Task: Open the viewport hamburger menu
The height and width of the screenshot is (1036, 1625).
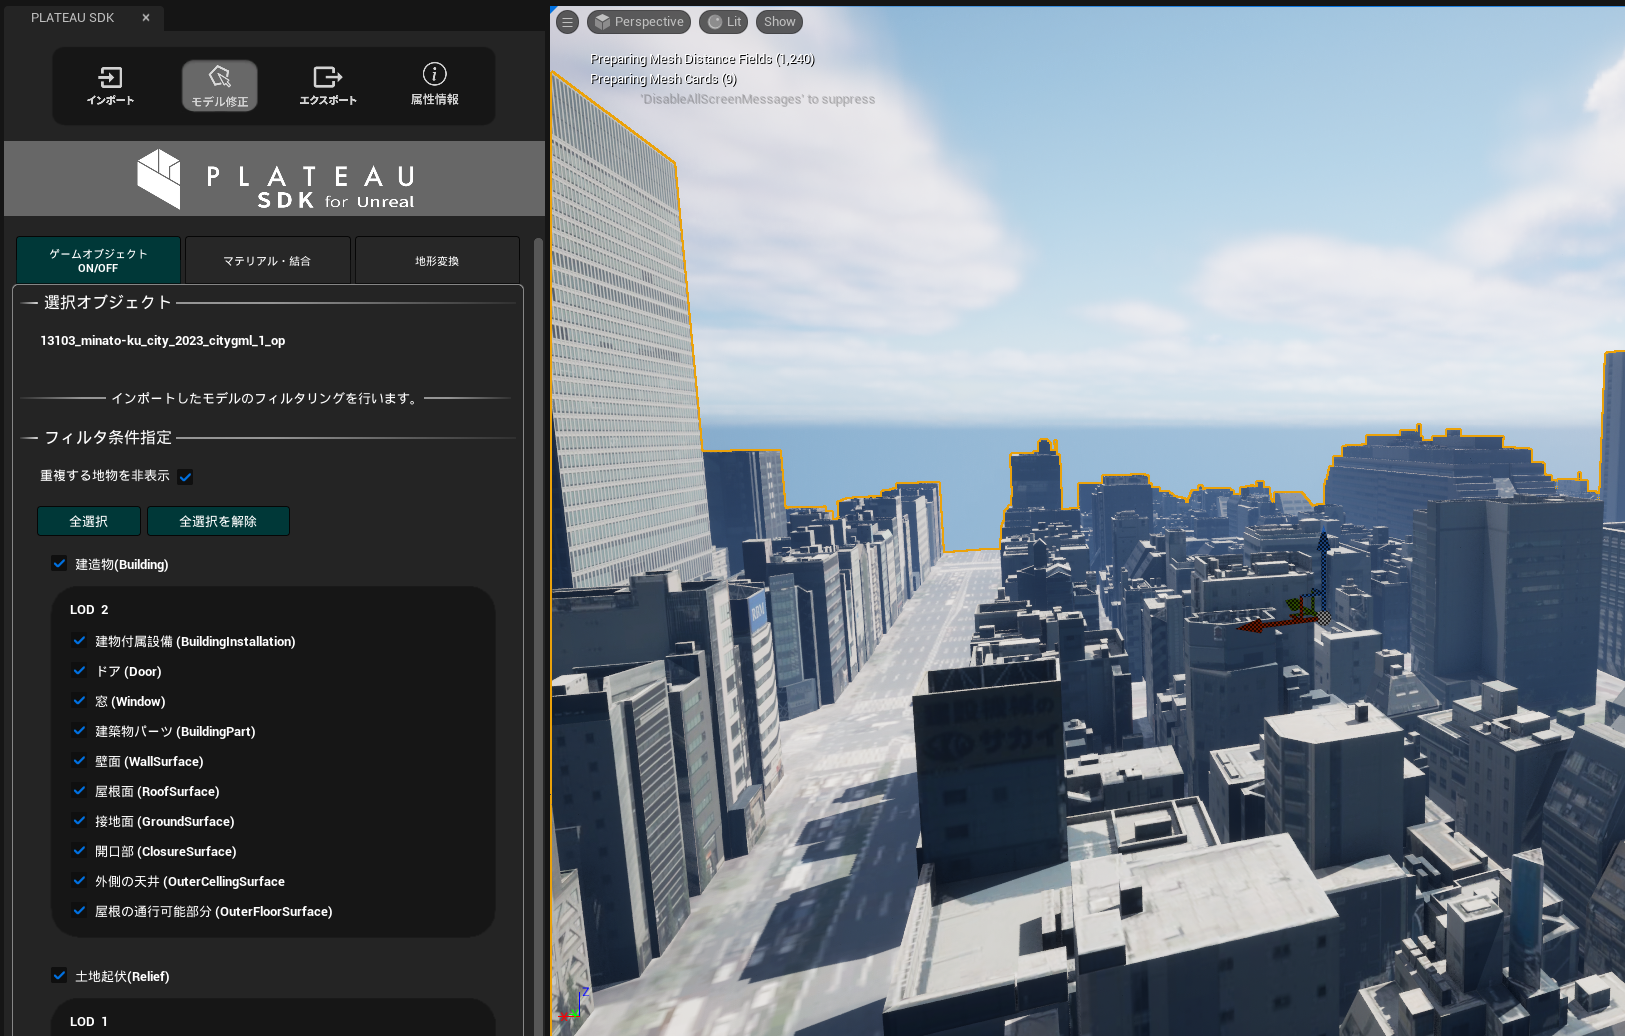Action: pos(567,21)
